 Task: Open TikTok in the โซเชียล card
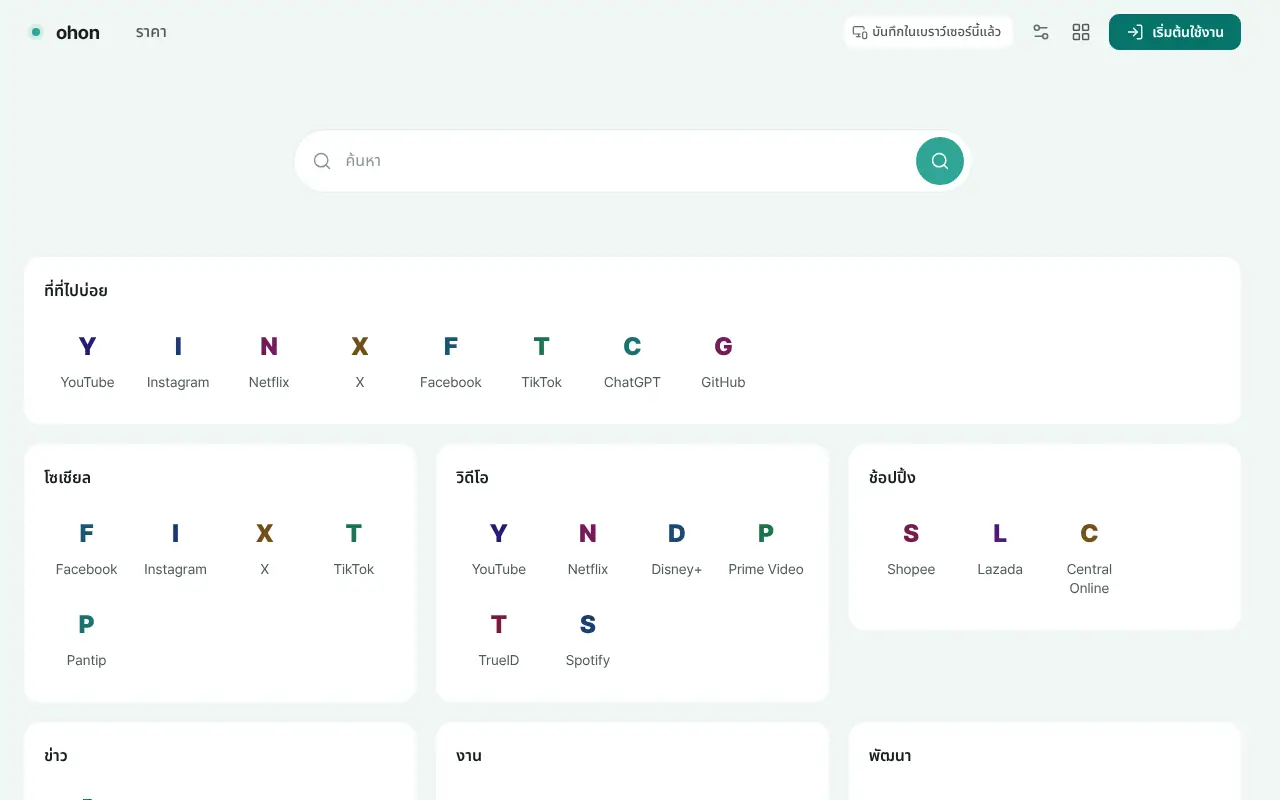[x=354, y=548]
